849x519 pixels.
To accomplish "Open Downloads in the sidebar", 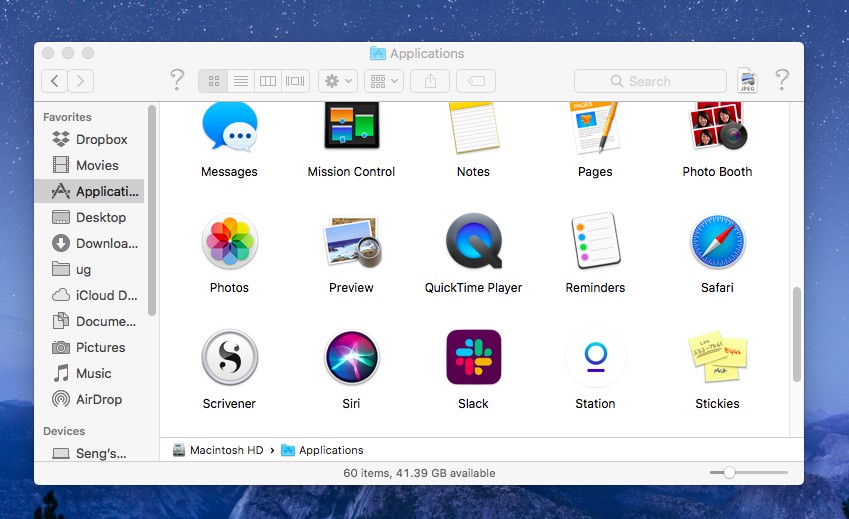I will point(90,243).
